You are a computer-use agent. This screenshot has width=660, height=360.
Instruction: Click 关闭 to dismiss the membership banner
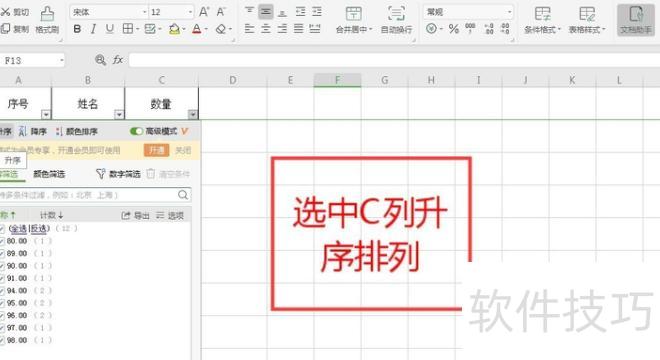[183, 150]
